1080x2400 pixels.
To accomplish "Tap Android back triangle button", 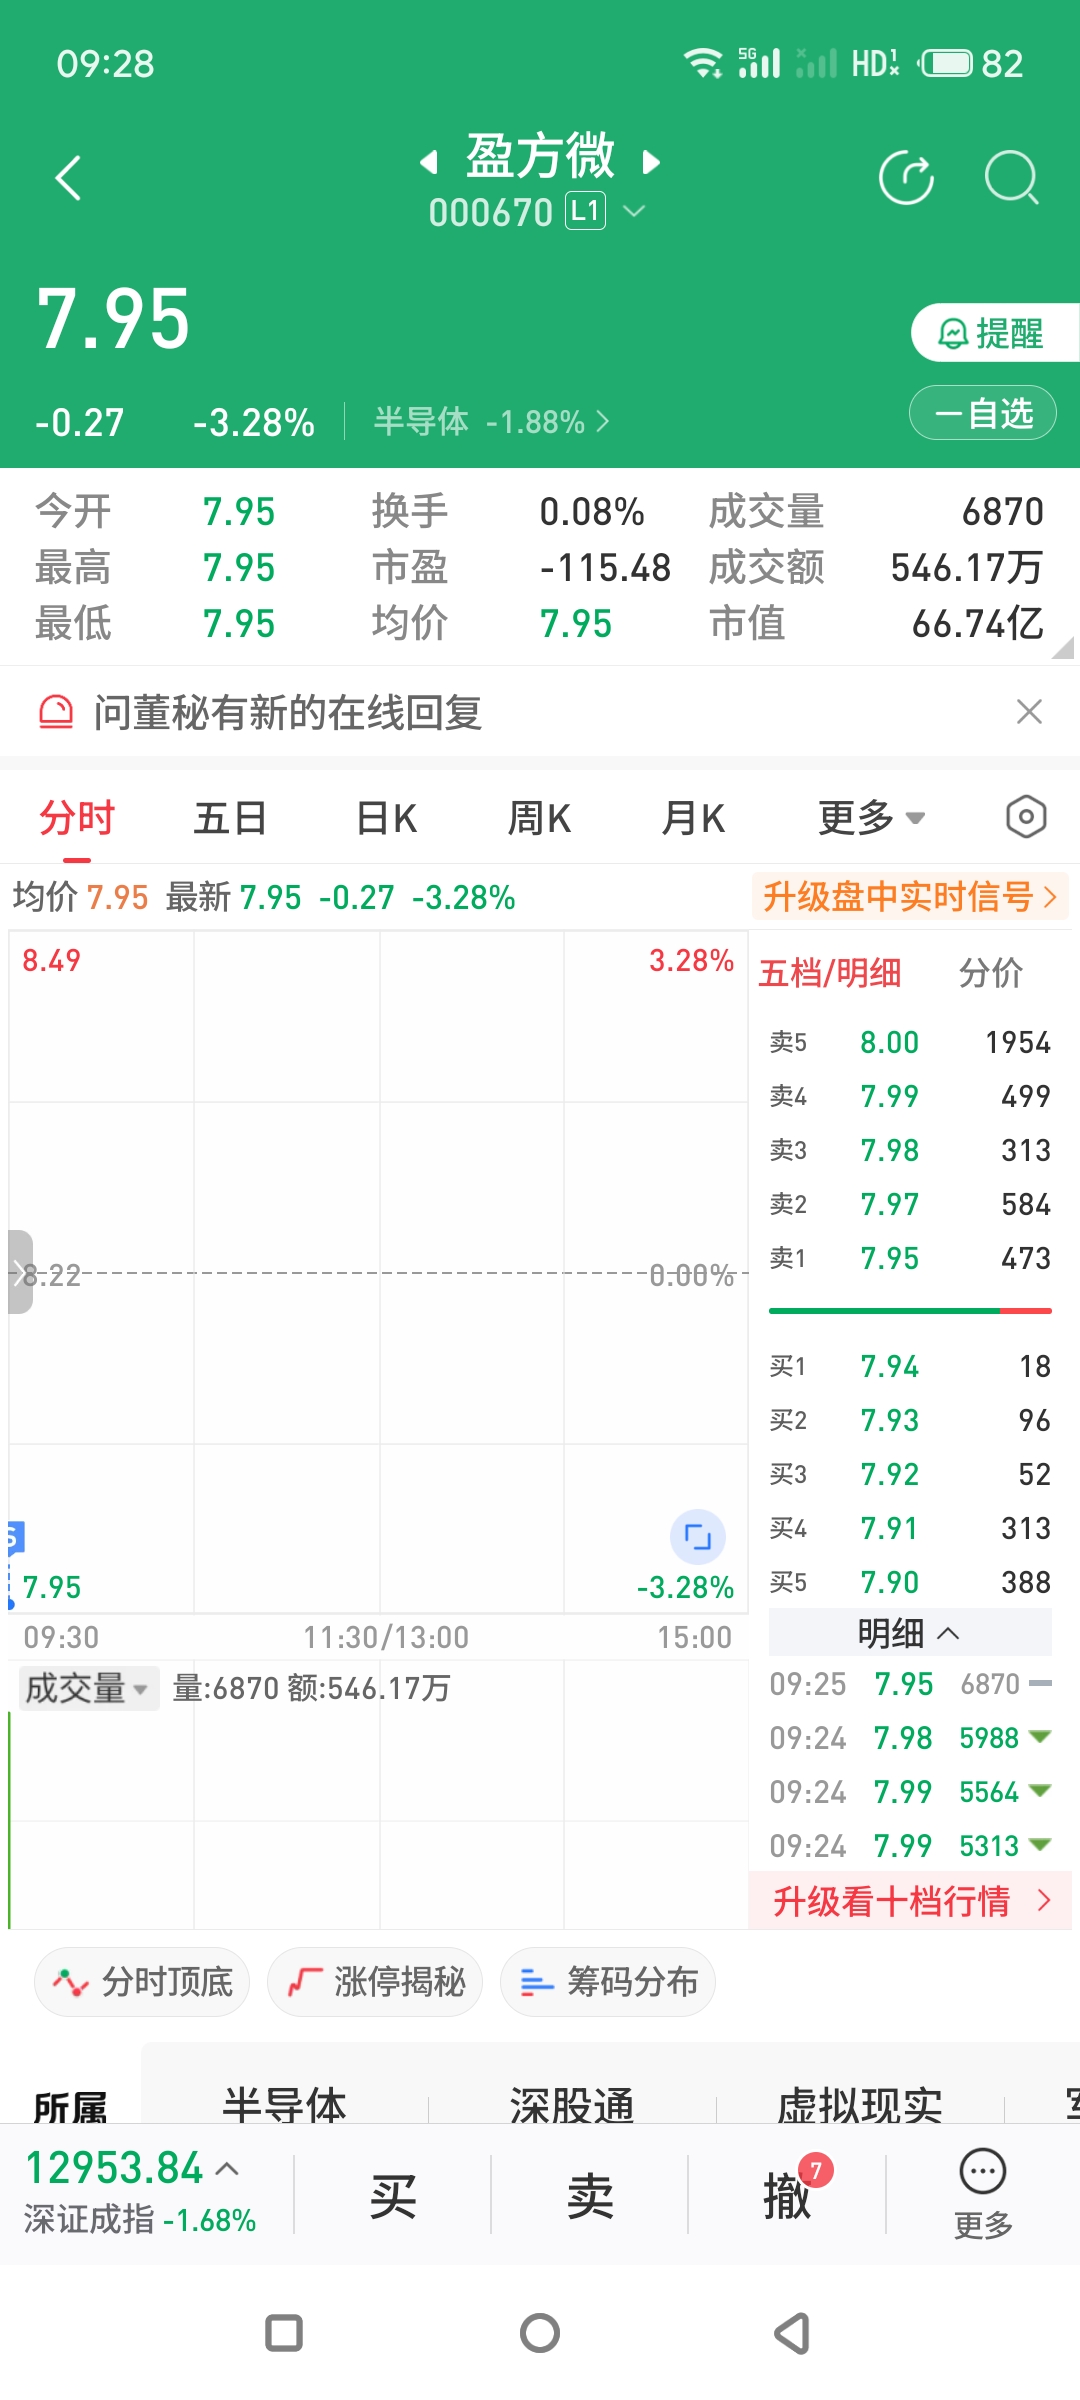I will pyautogui.click(x=793, y=2333).
